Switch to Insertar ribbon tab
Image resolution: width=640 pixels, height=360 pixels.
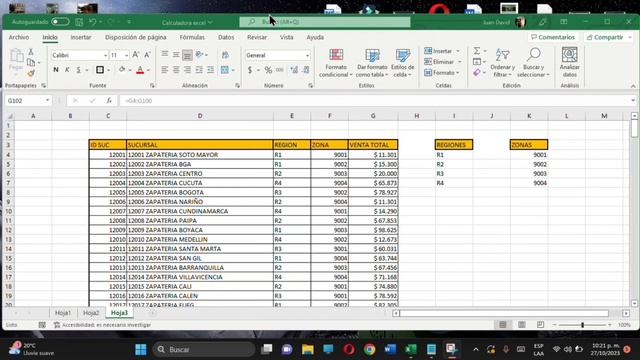coord(81,37)
